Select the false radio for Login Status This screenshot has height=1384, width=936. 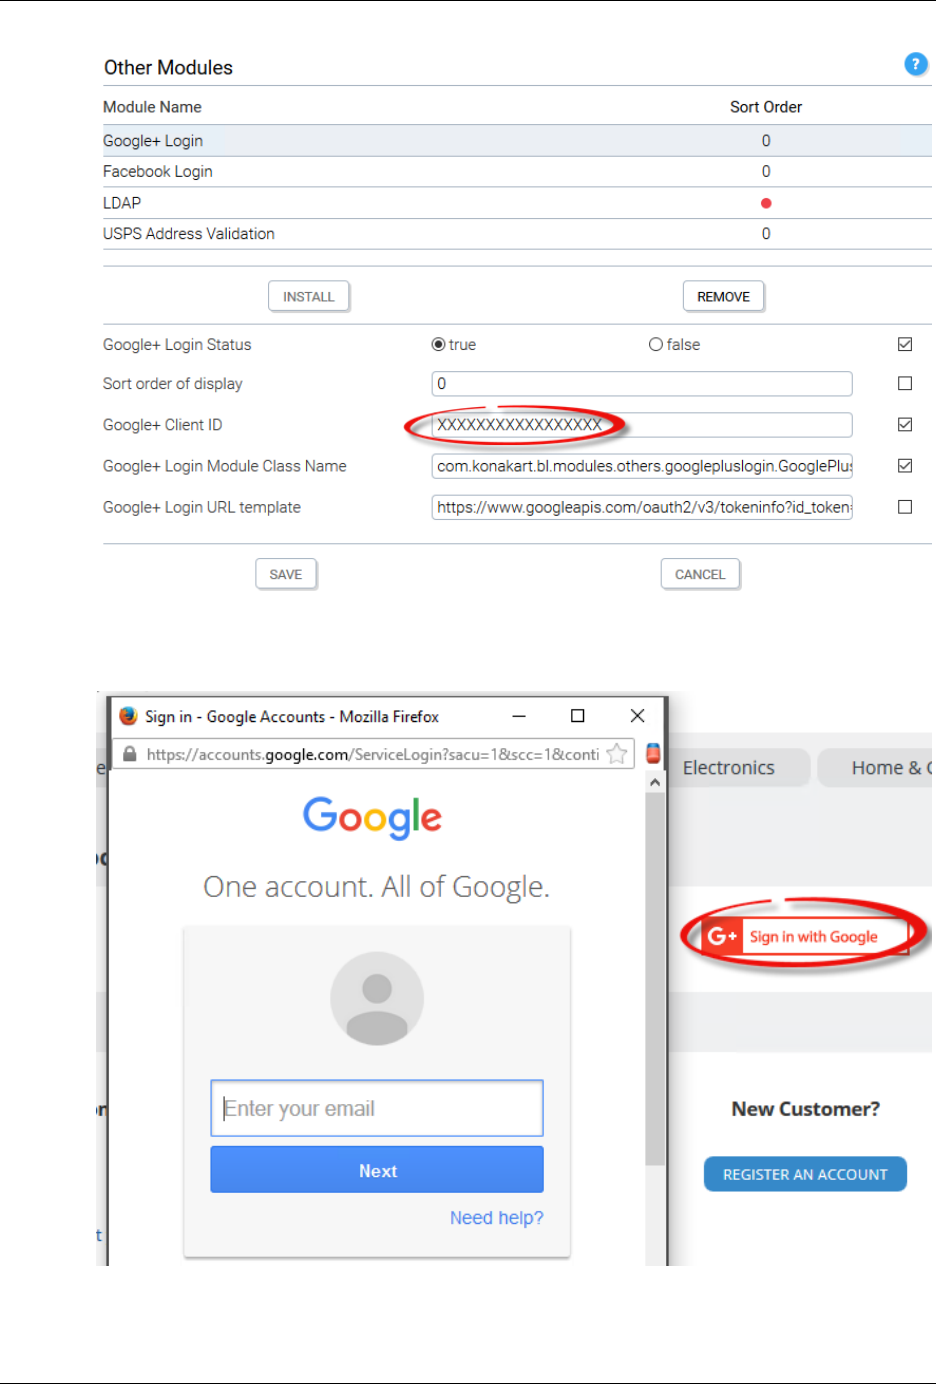[656, 344]
